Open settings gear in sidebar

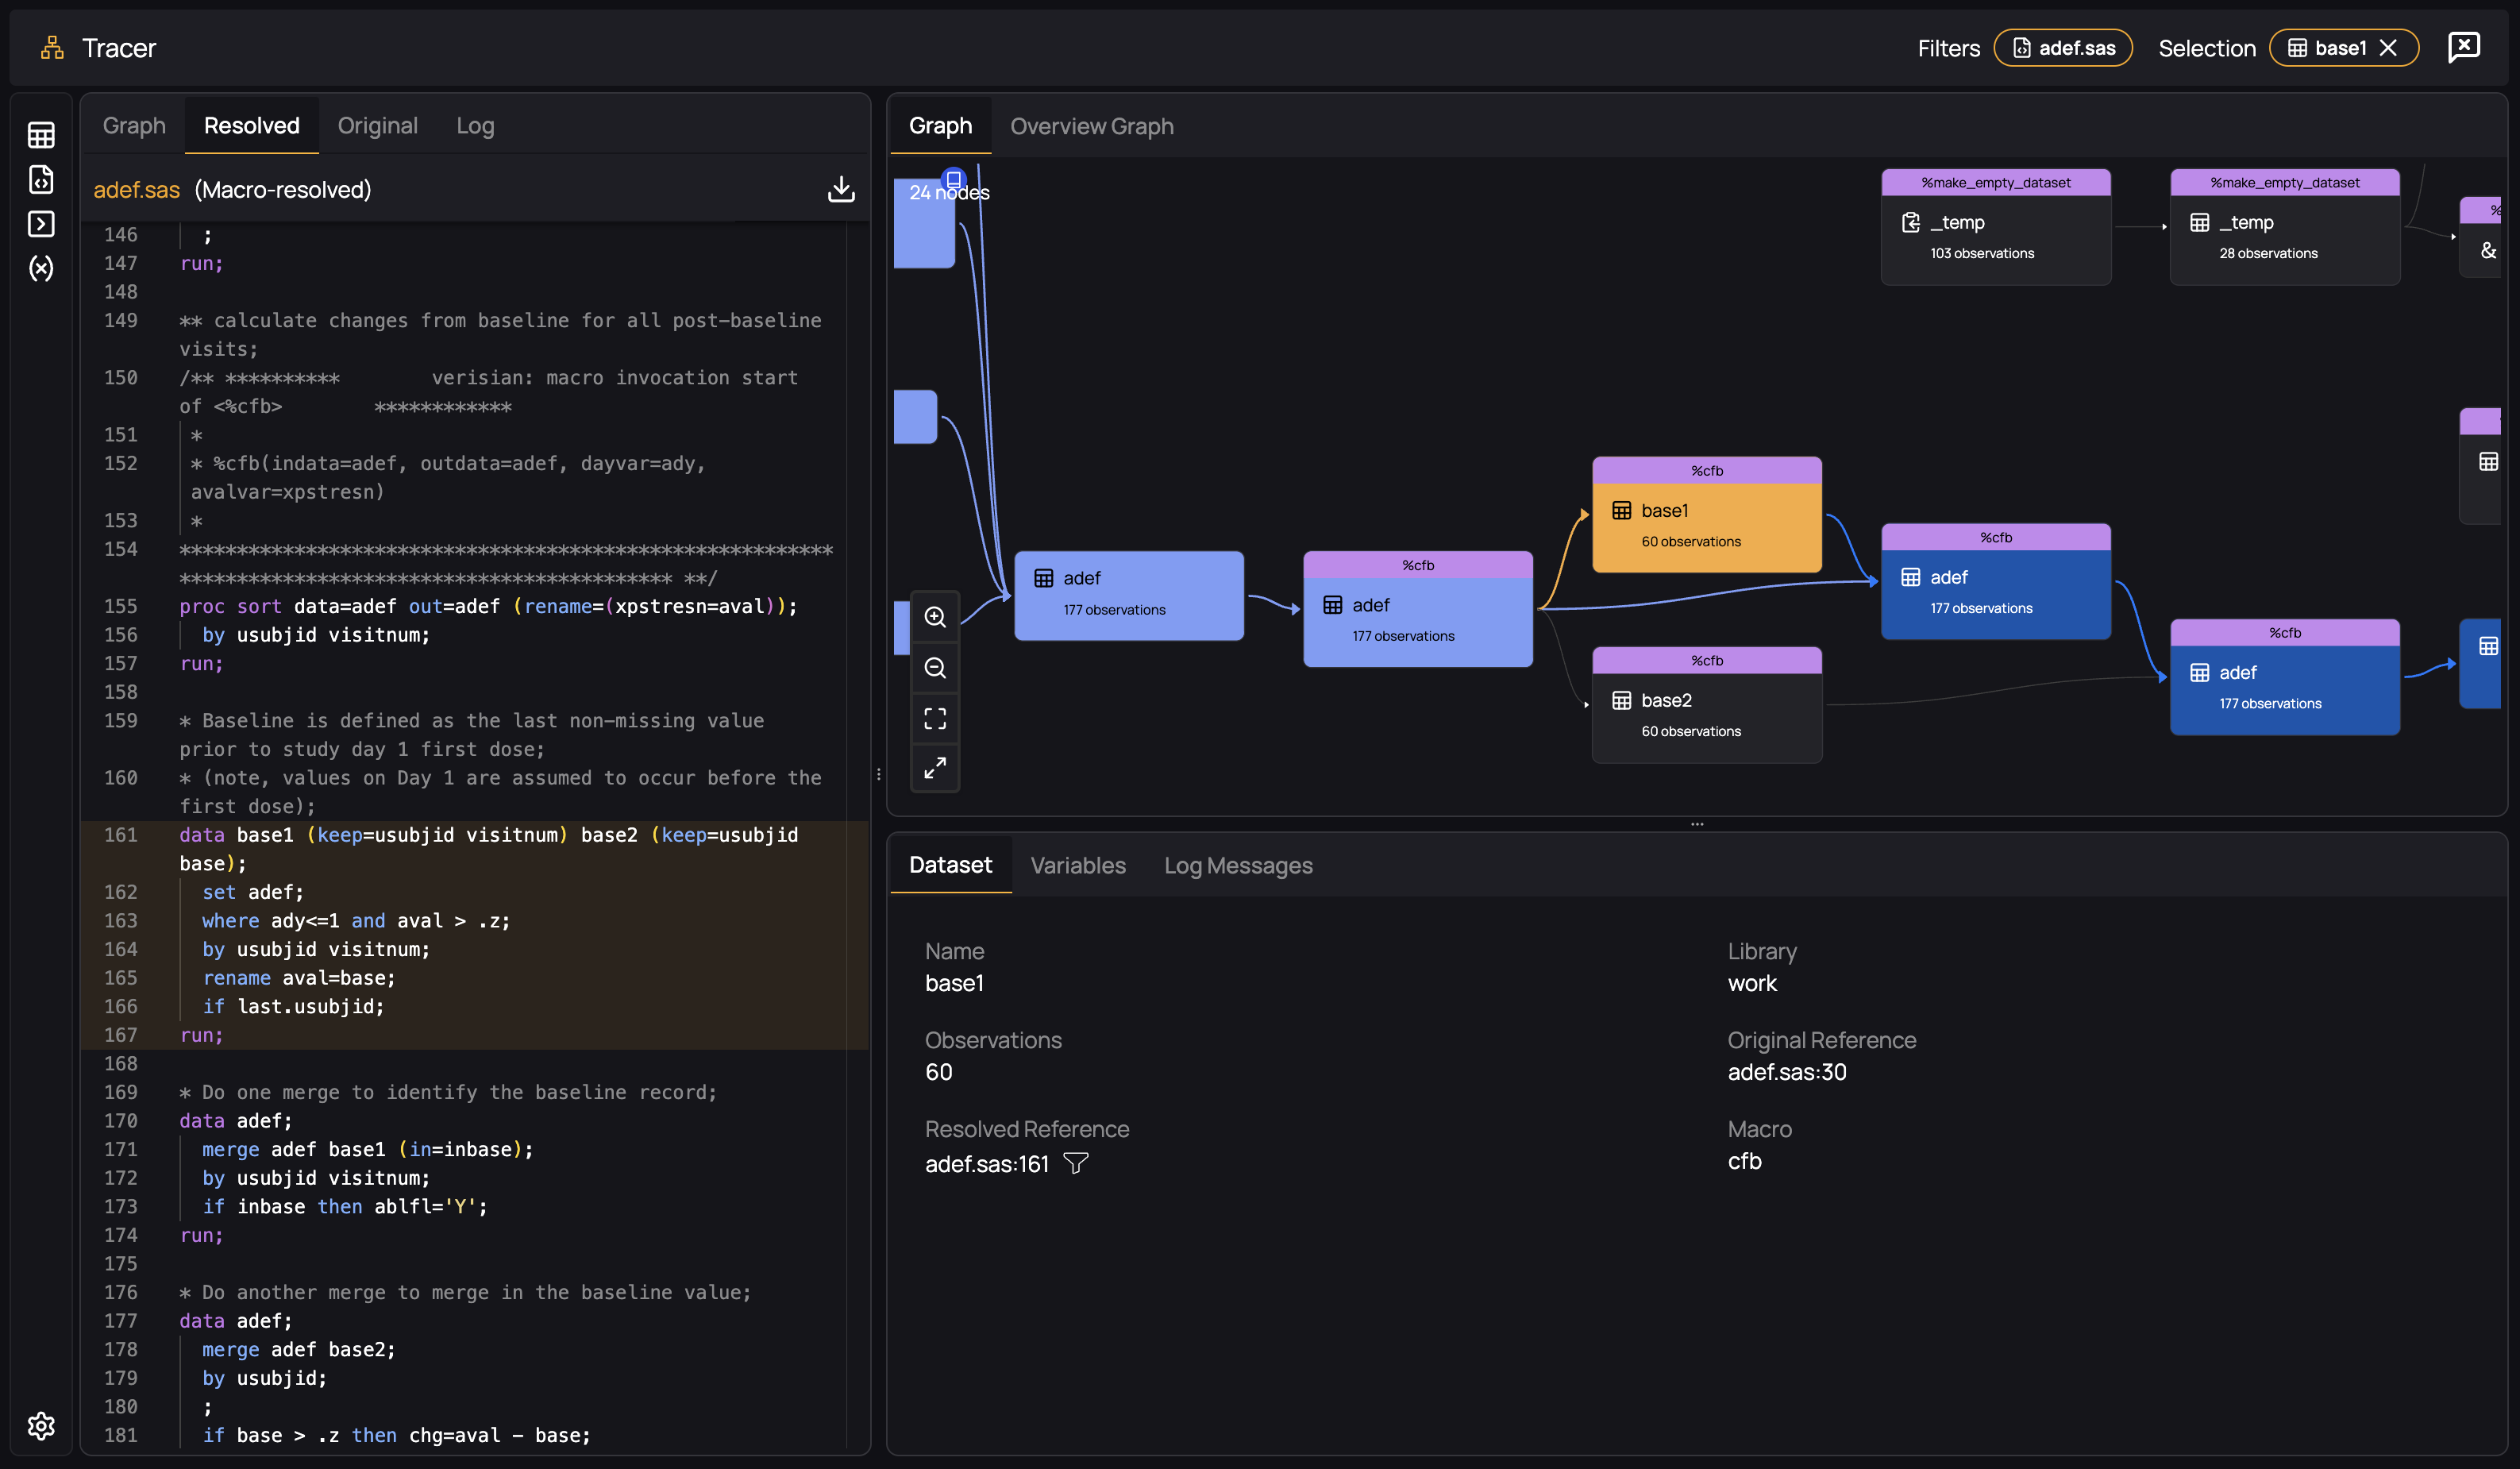pyautogui.click(x=41, y=1425)
